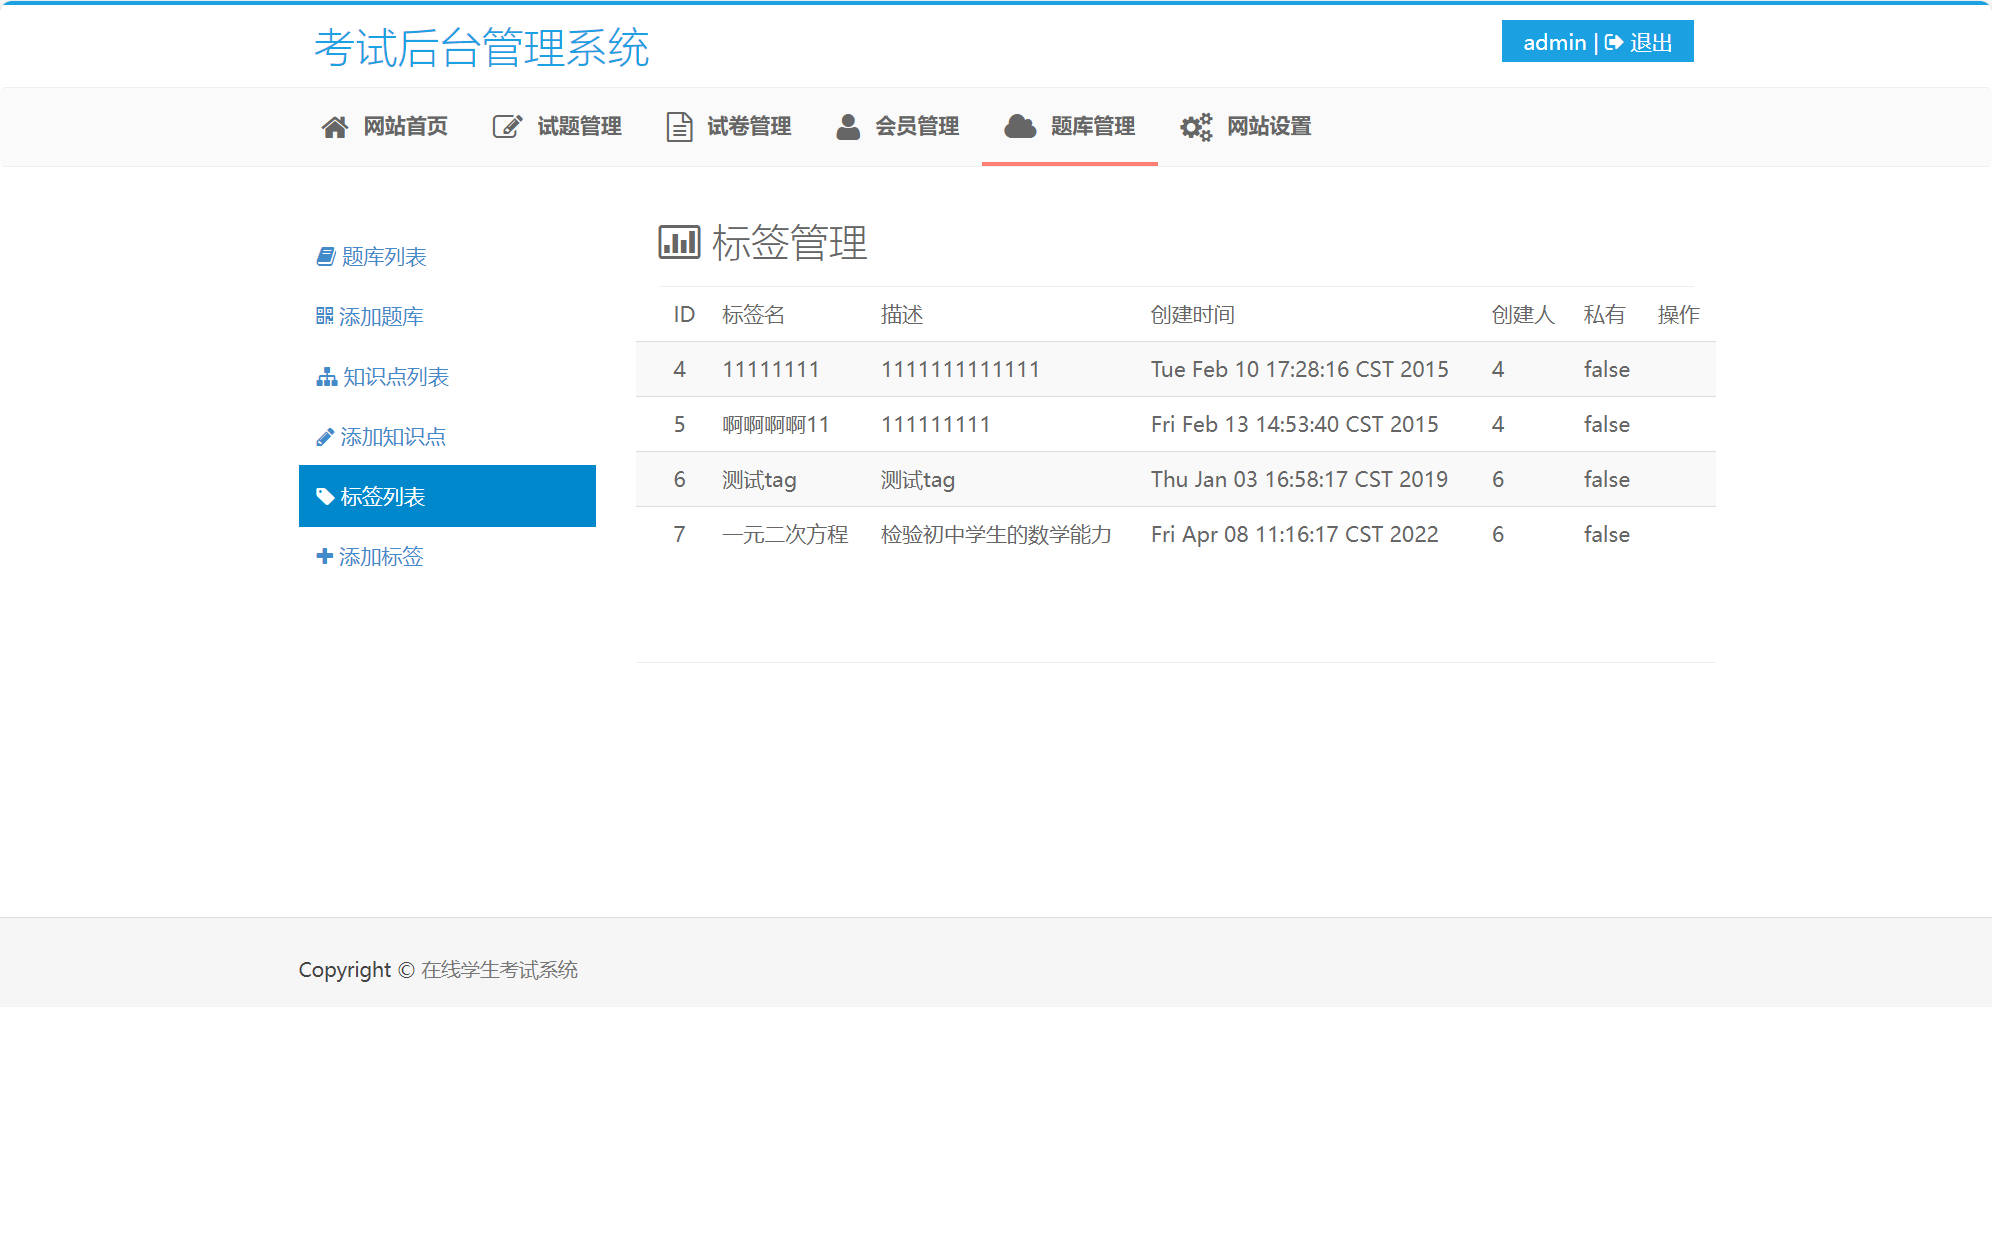1992x1252 pixels.
Task: Click the home icon beside 网站首页
Action: point(334,126)
